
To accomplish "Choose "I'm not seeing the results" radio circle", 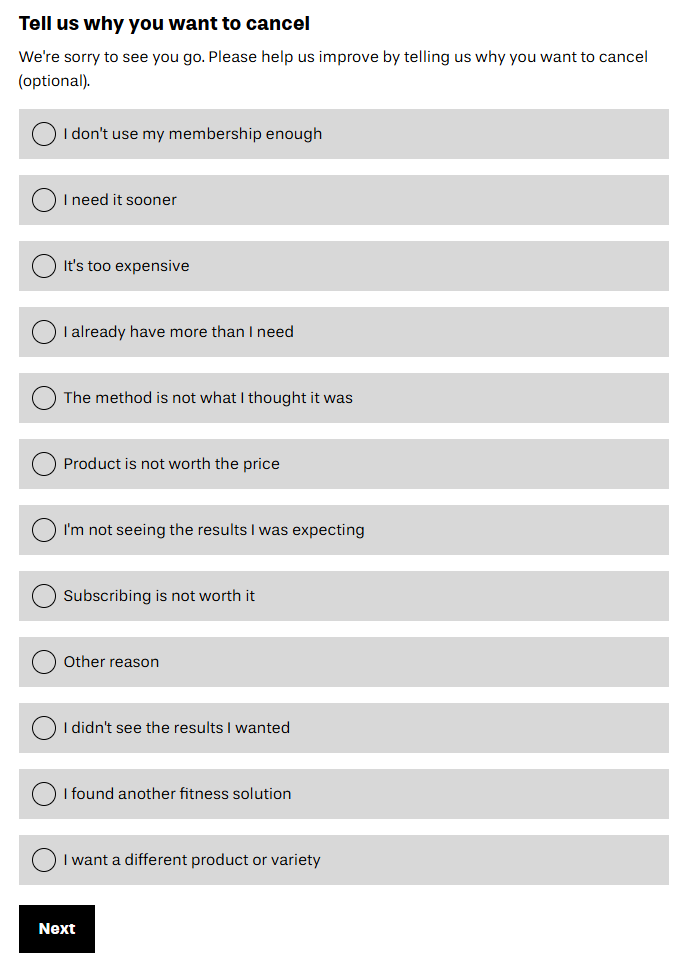I will point(44,530).
